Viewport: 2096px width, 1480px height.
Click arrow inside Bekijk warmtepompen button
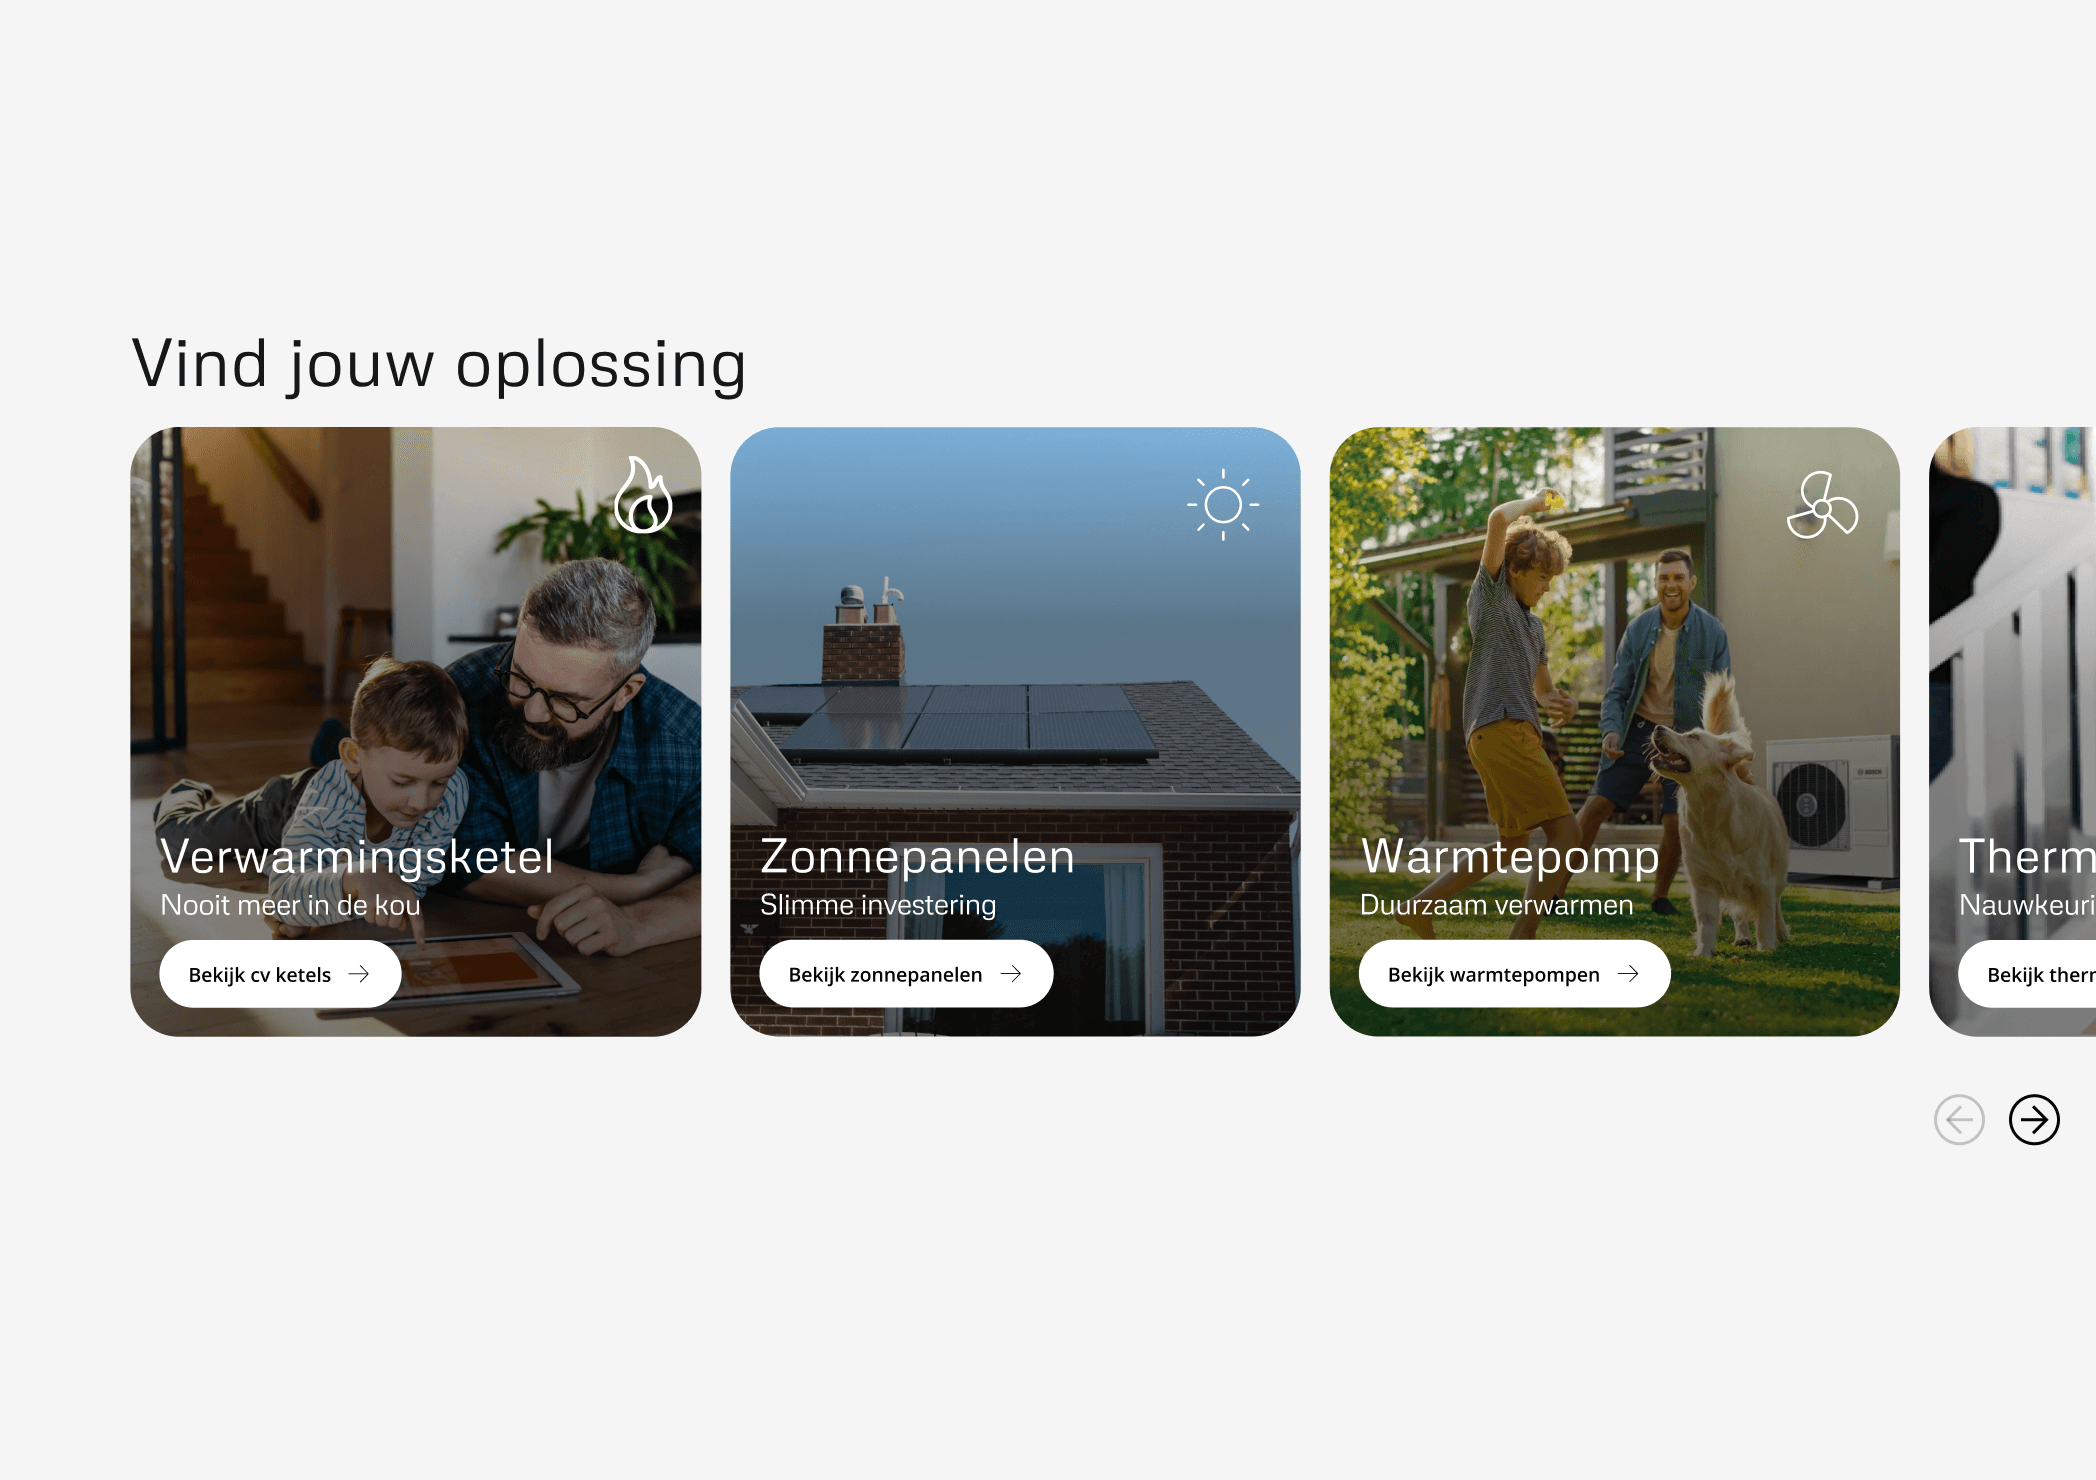[x=1628, y=974]
